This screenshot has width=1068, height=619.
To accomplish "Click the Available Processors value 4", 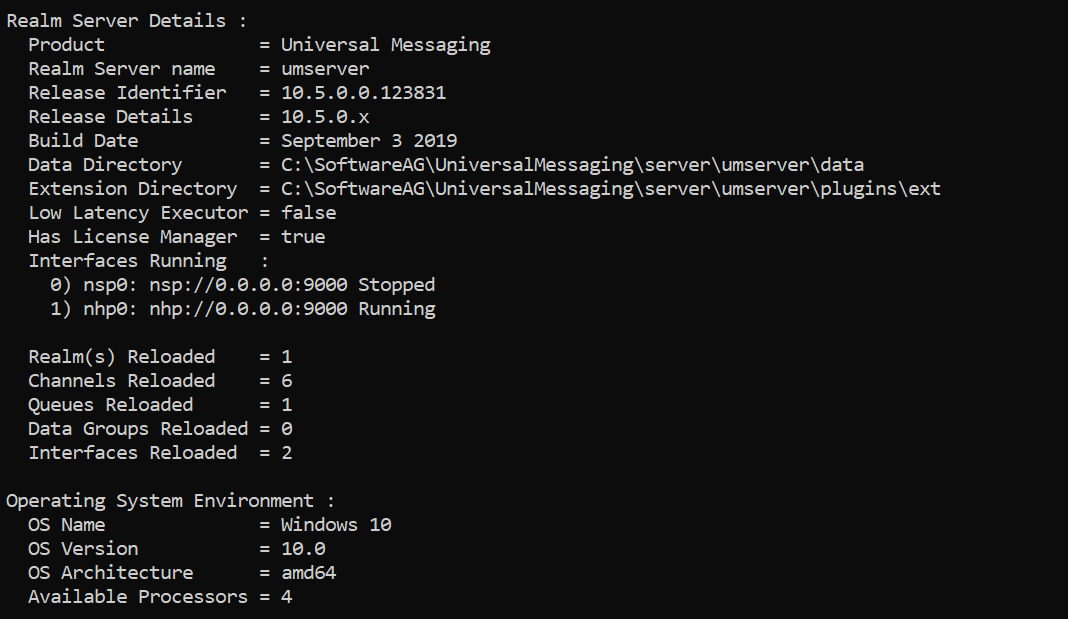I will [x=287, y=597].
